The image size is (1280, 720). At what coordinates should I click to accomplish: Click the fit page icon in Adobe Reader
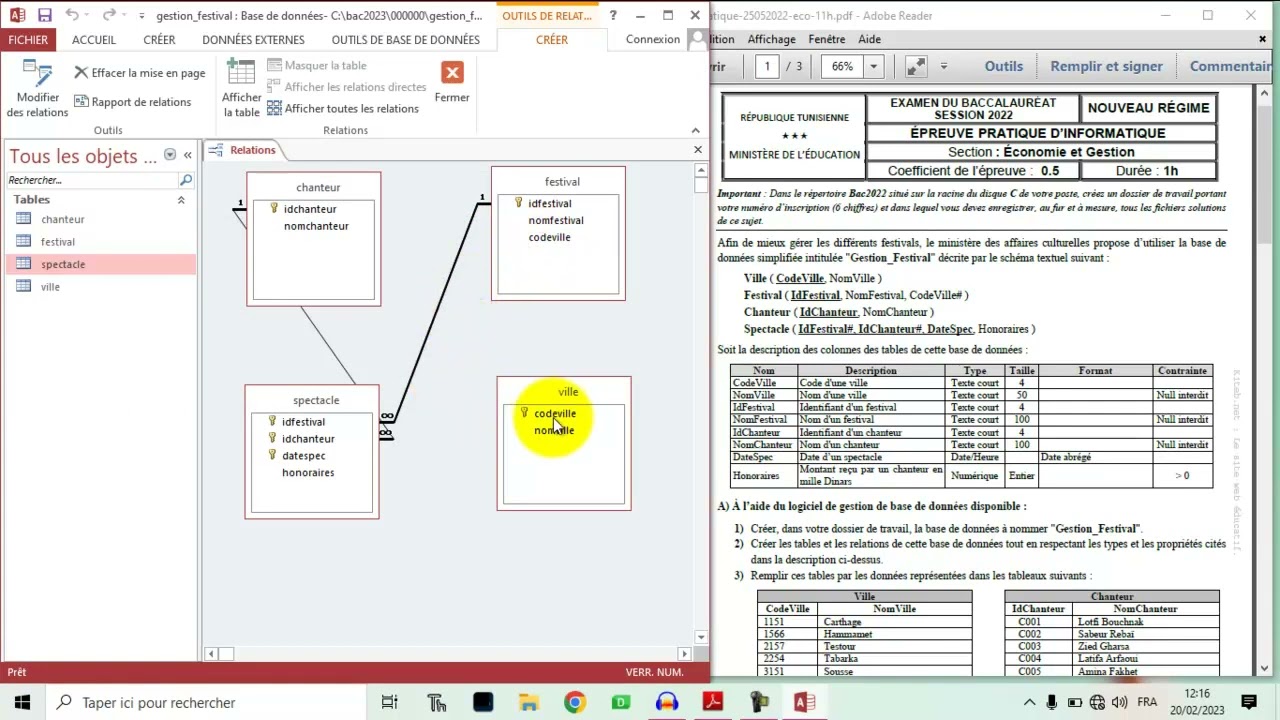916,66
